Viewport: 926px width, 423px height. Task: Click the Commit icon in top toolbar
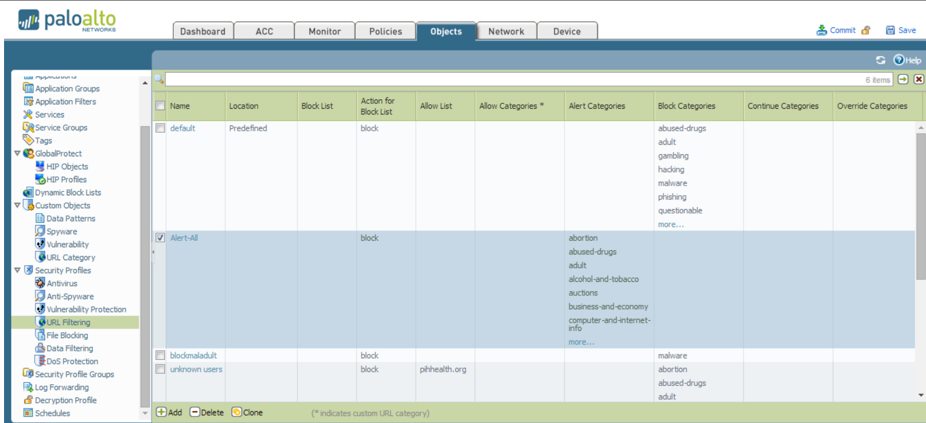822,30
